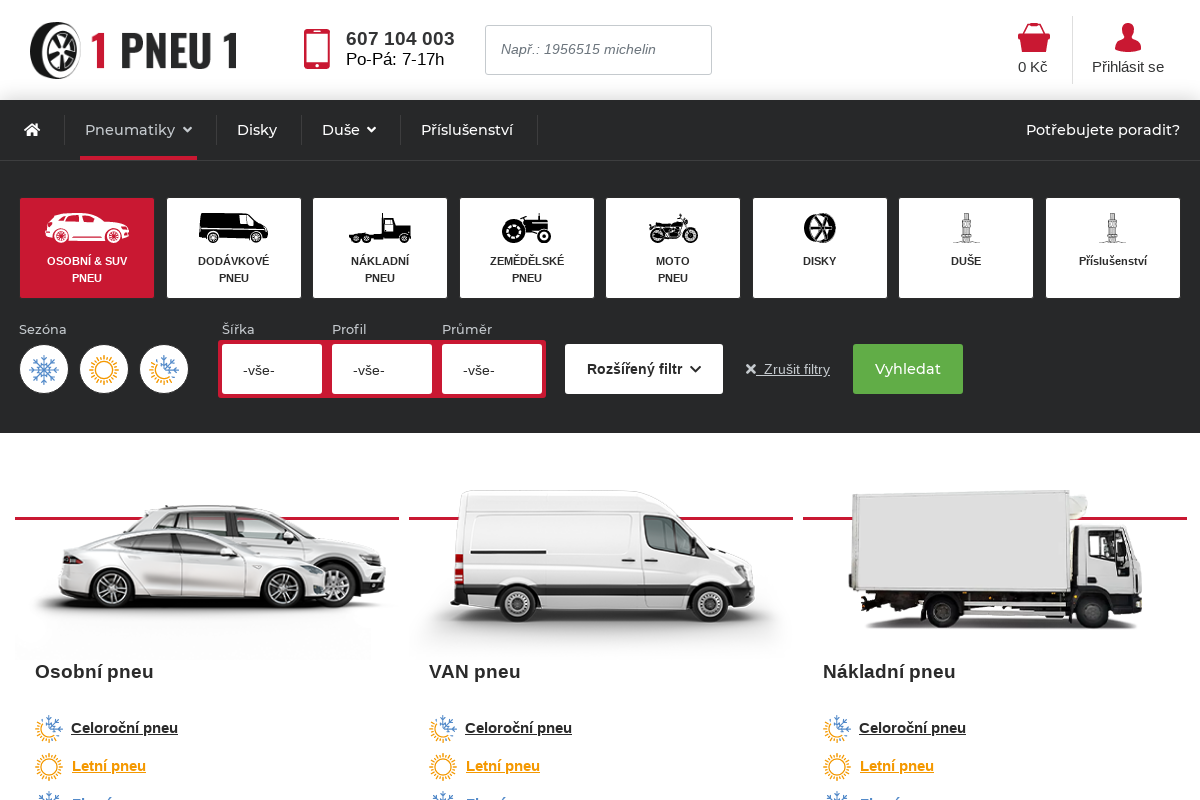Click sun icon under Osobní pneu

click(49, 767)
